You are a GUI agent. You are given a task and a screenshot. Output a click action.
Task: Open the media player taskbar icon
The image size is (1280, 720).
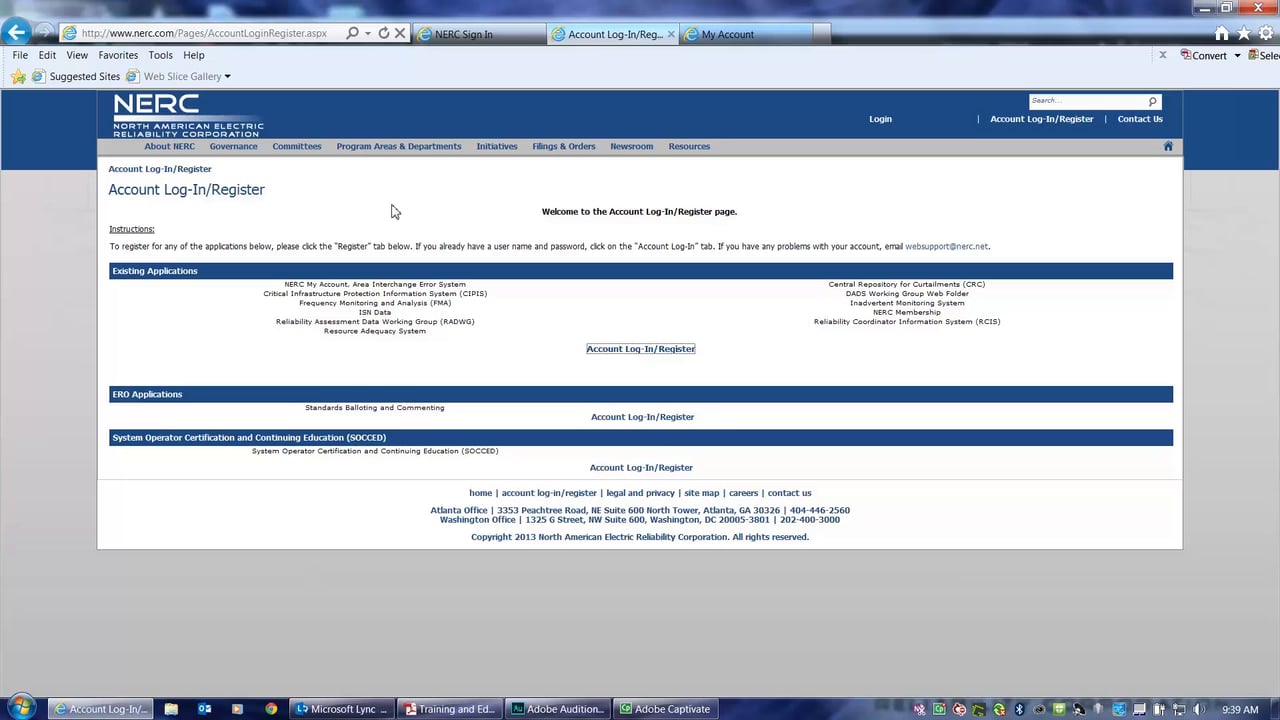click(x=237, y=709)
